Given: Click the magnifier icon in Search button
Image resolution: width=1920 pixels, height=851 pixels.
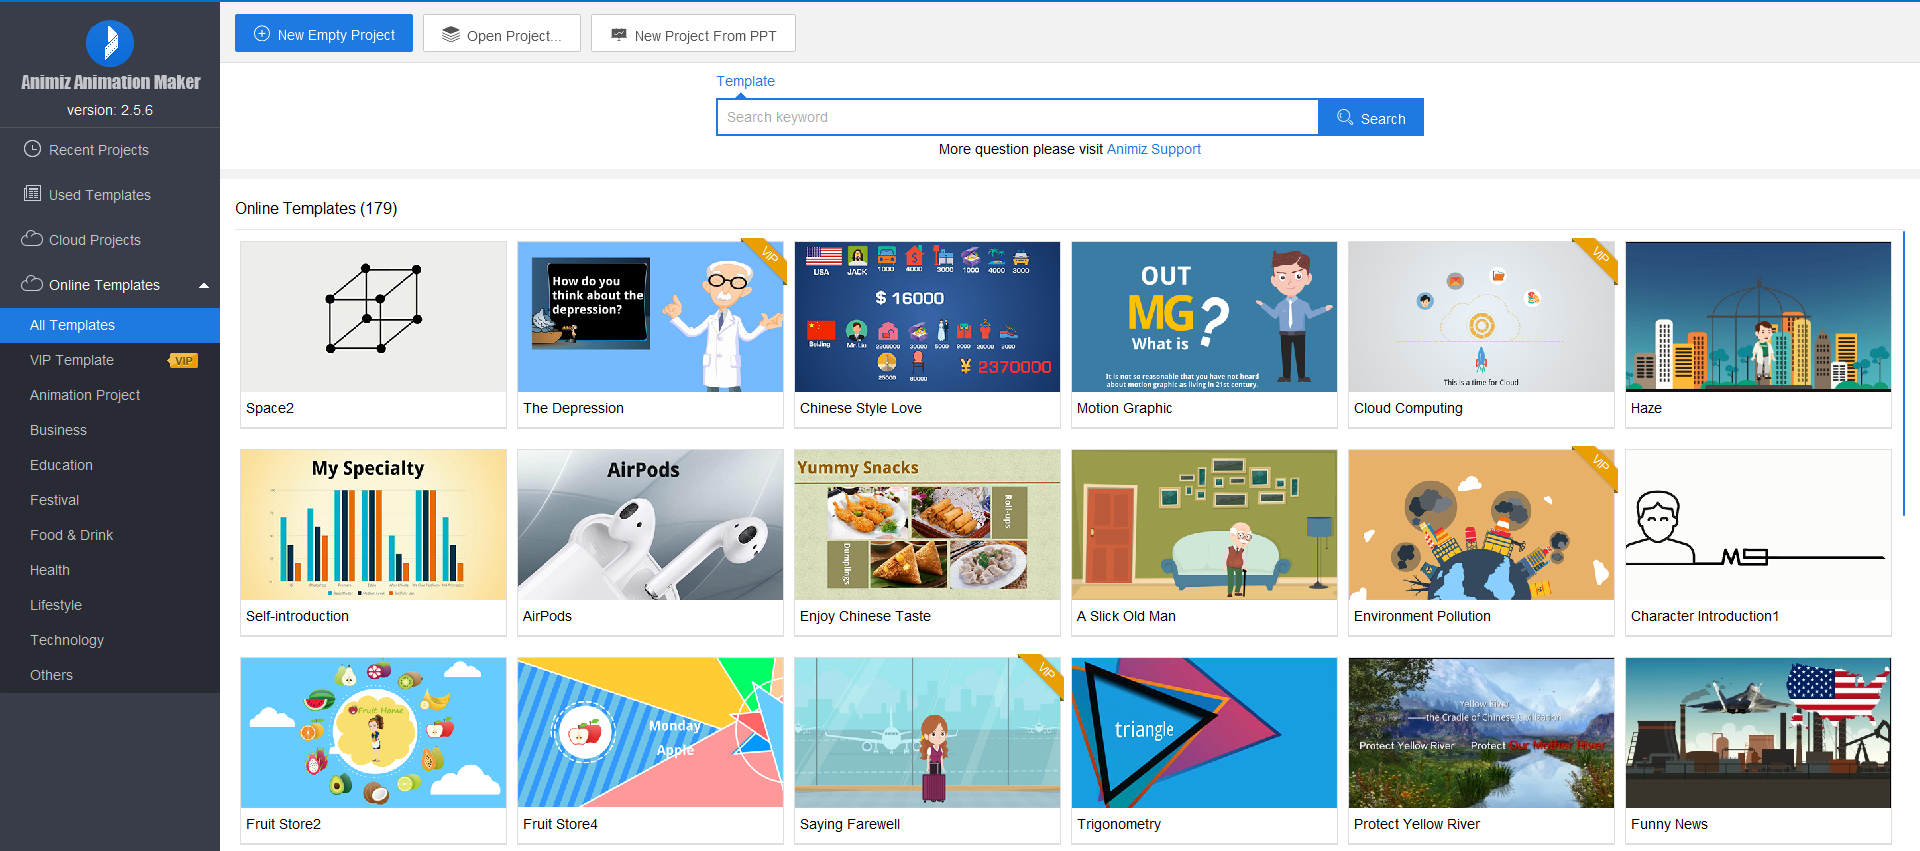Looking at the screenshot, I should coord(1345,117).
